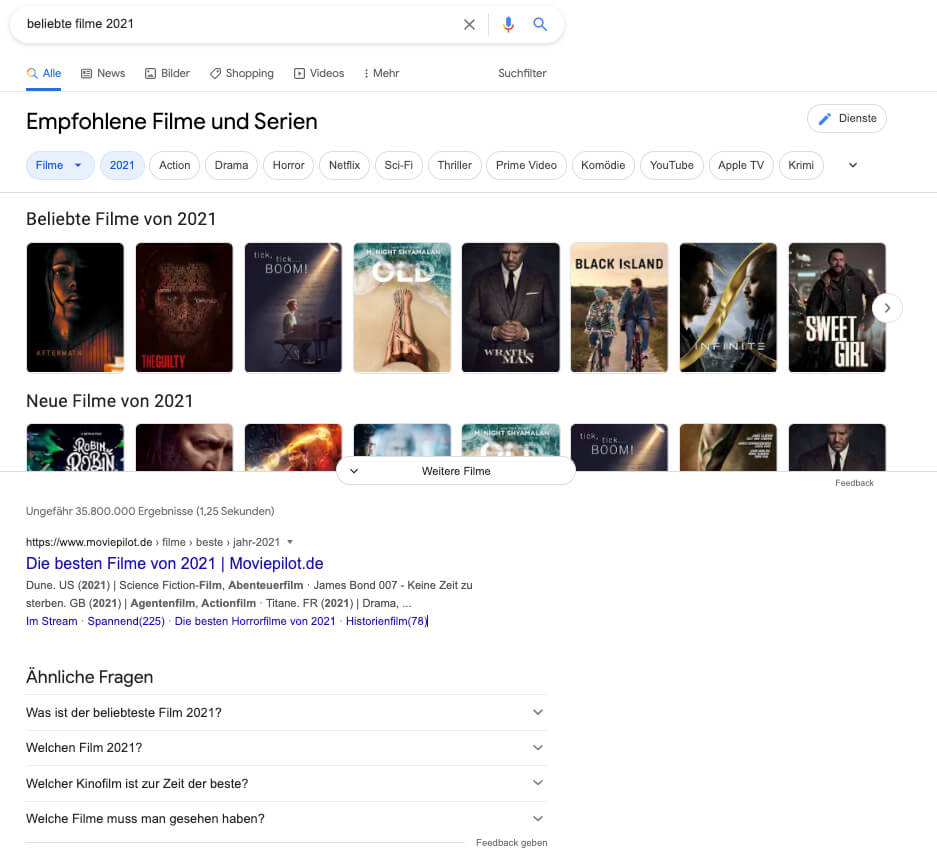Viewport: 937px width, 856px height.
Task: Select the Thriller chip
Action: click(454, 166)
